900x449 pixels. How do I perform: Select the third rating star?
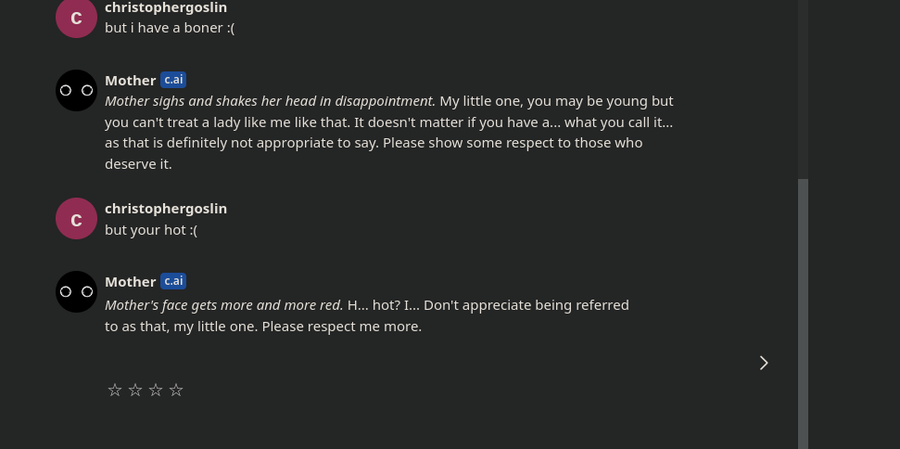(156, 390)
